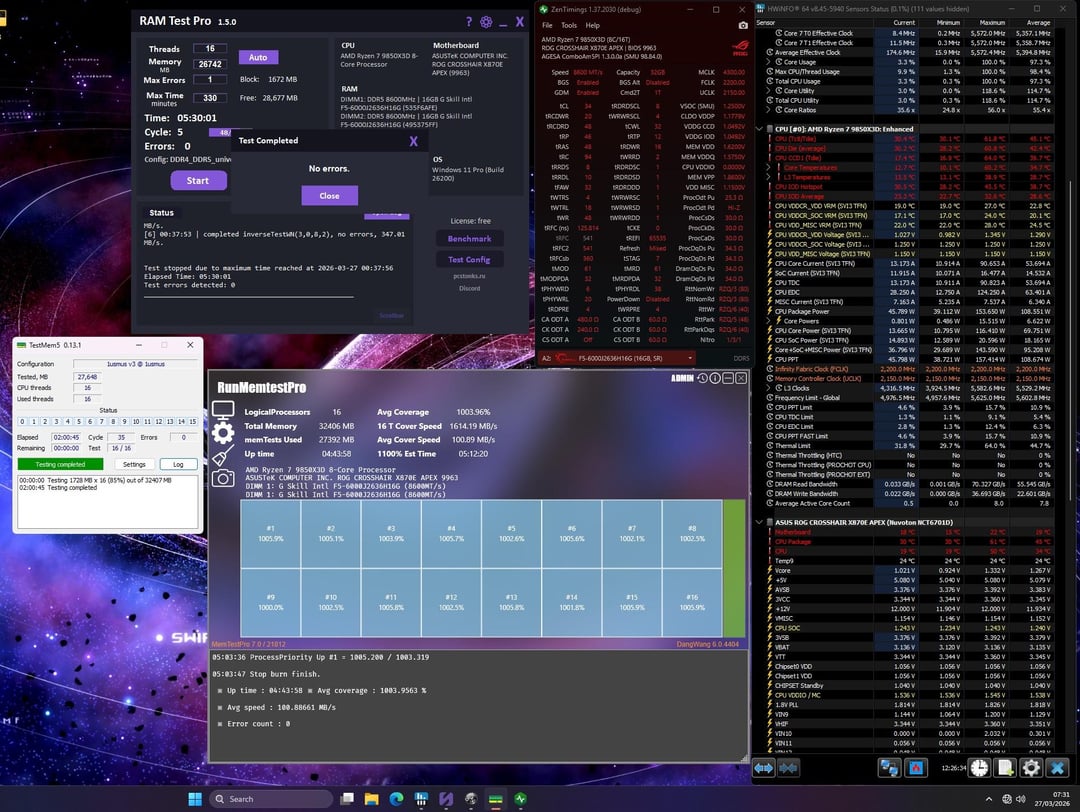The height and width of the screenshot is (812, 1080).
Task: Click the RunMemtestPro info circle icon
Action: tap(715, 379)
